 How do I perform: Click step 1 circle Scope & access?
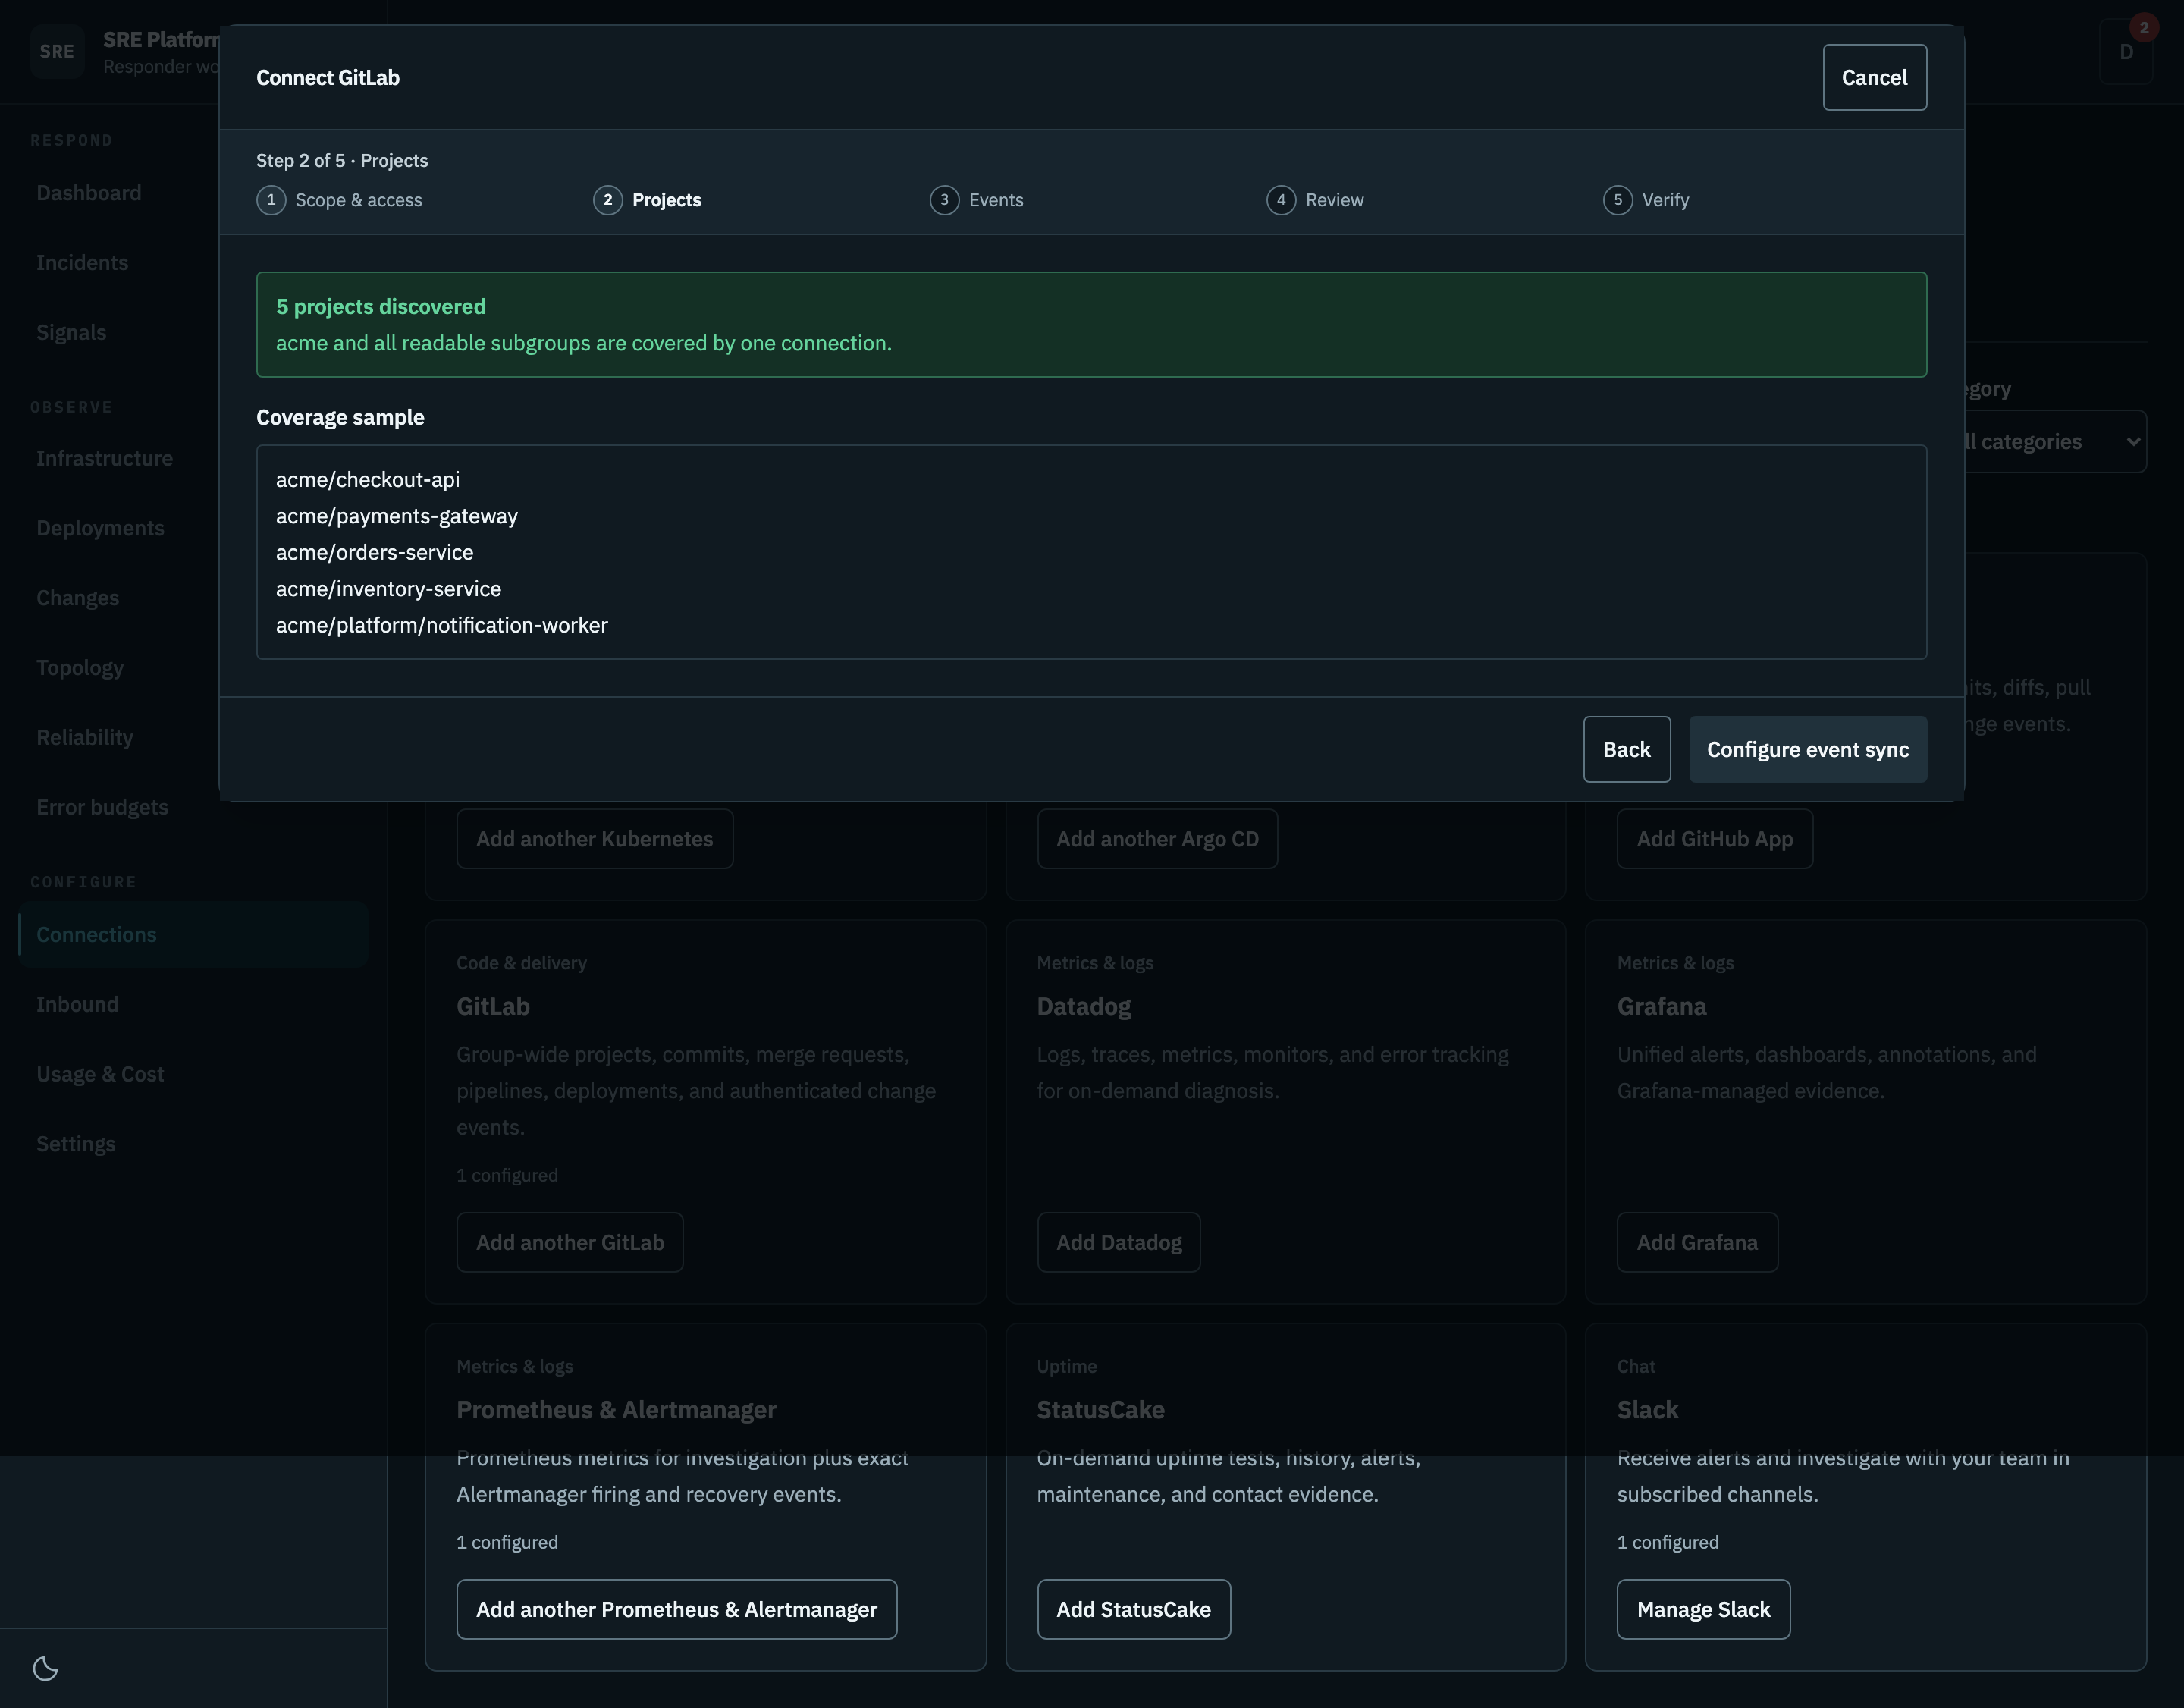[271, 200]
